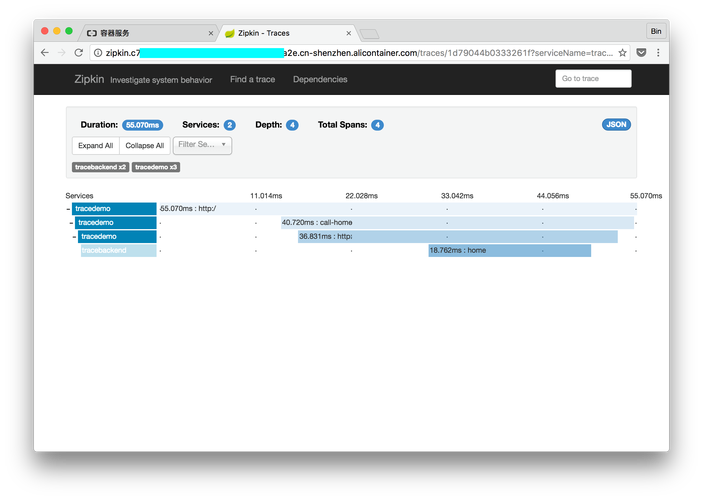Open a new browser tab

[369, 34]
